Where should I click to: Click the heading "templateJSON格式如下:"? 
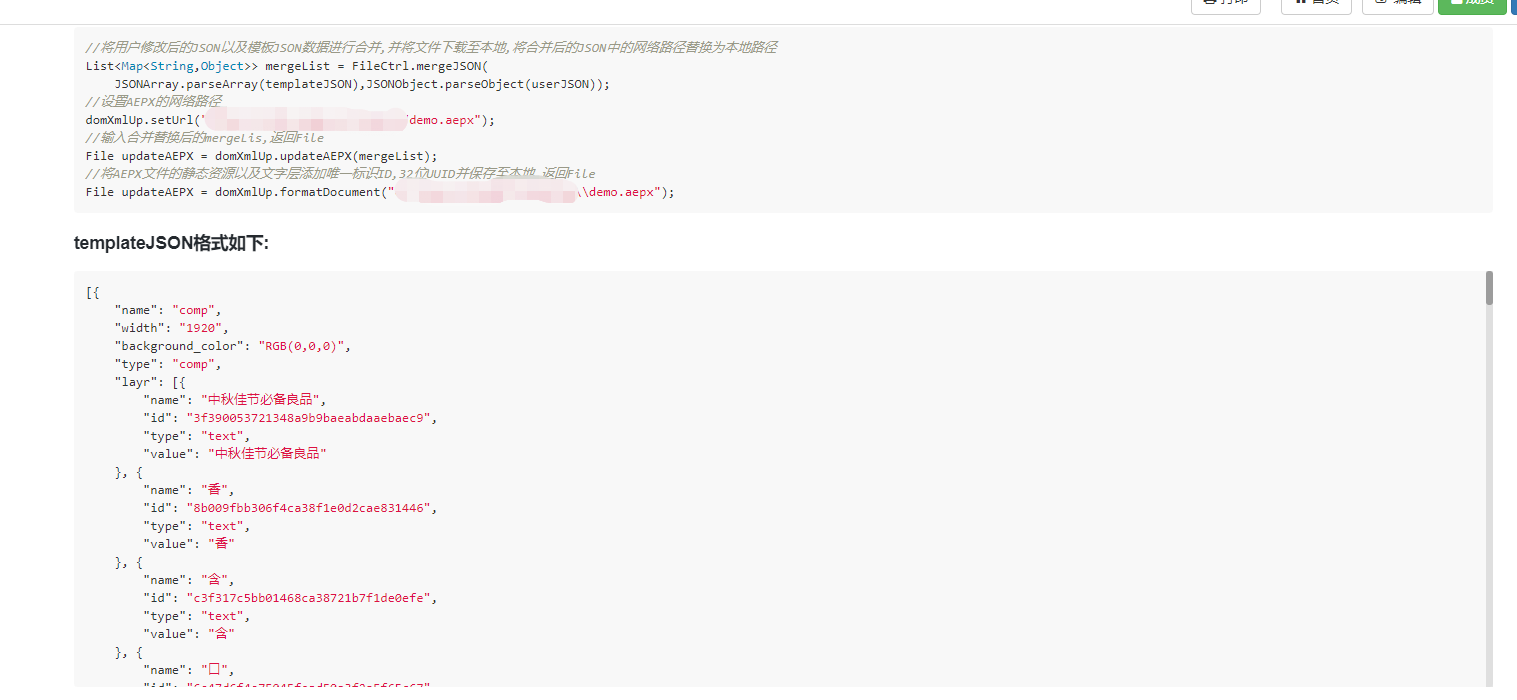click(x=171, y=243)
